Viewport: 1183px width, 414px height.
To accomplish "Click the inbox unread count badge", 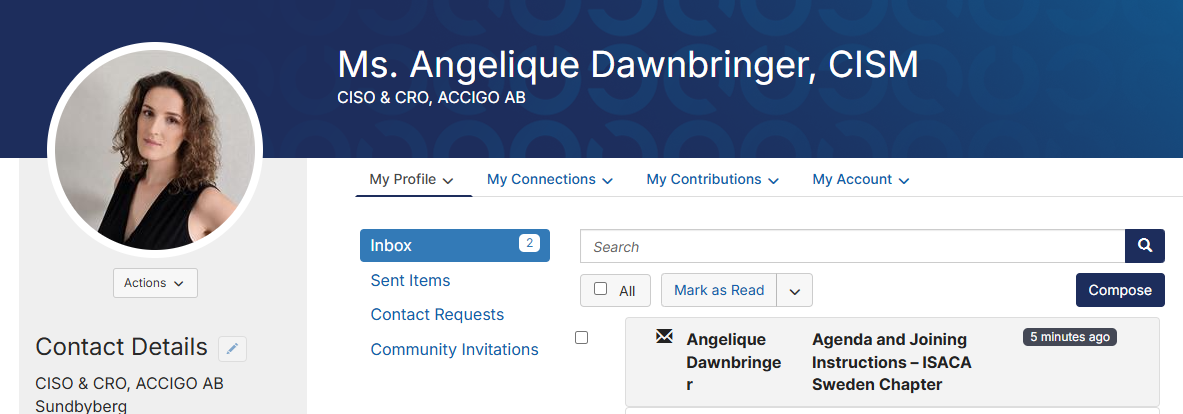I will pos(530,243).
